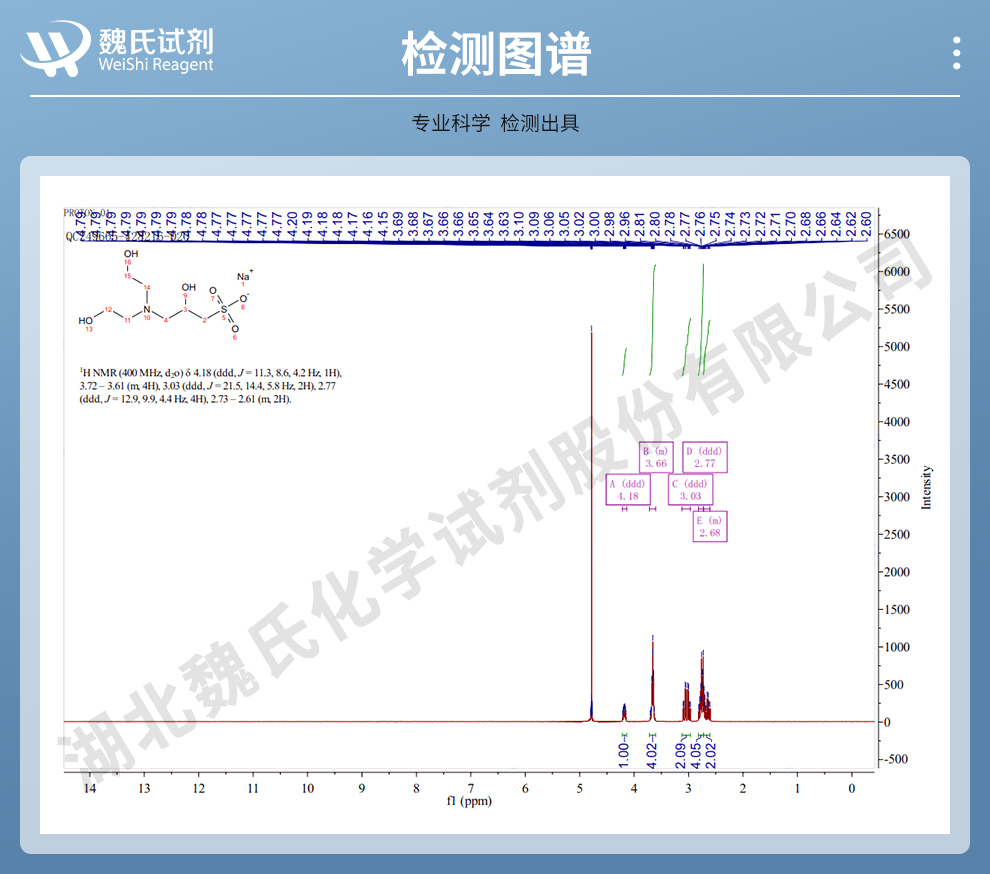Select the B (m) 3.66 multiplet box
The height and width of the screenshot is (874, 990).
[x=656, y=457]
